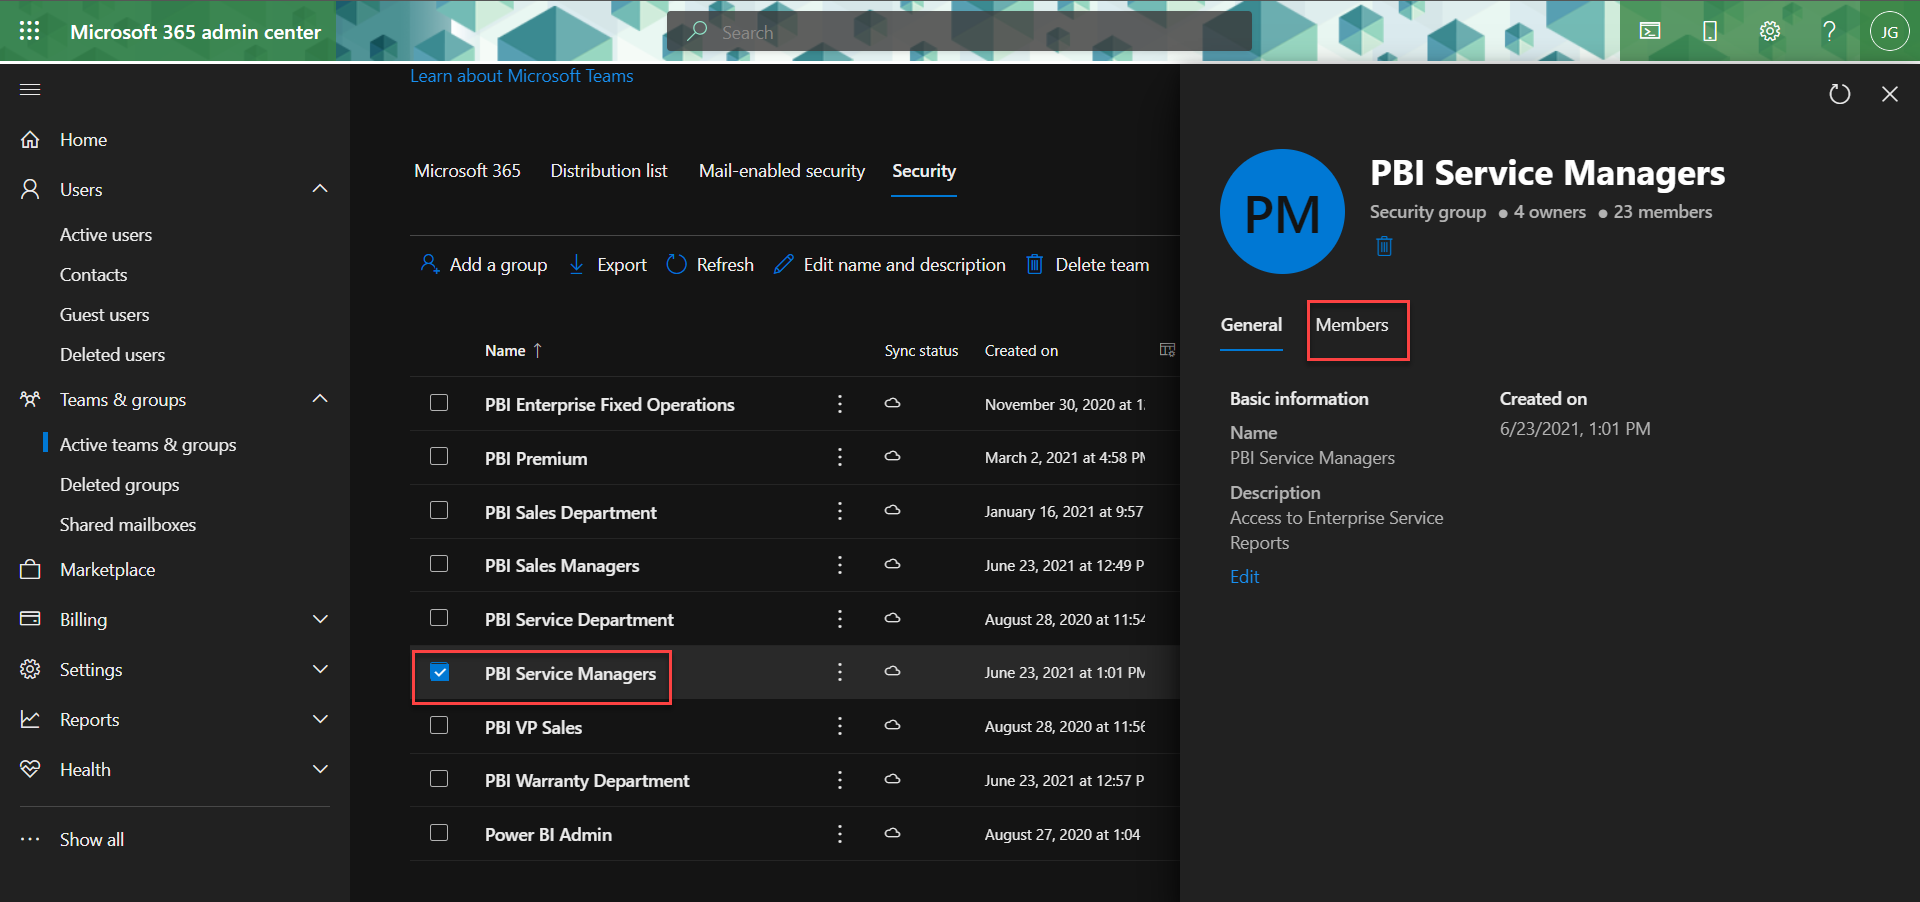Screen dimensions: 1920x902
Task: Uncheck the PBI Service Managers checkbox
Action: (x=440, y=672)
